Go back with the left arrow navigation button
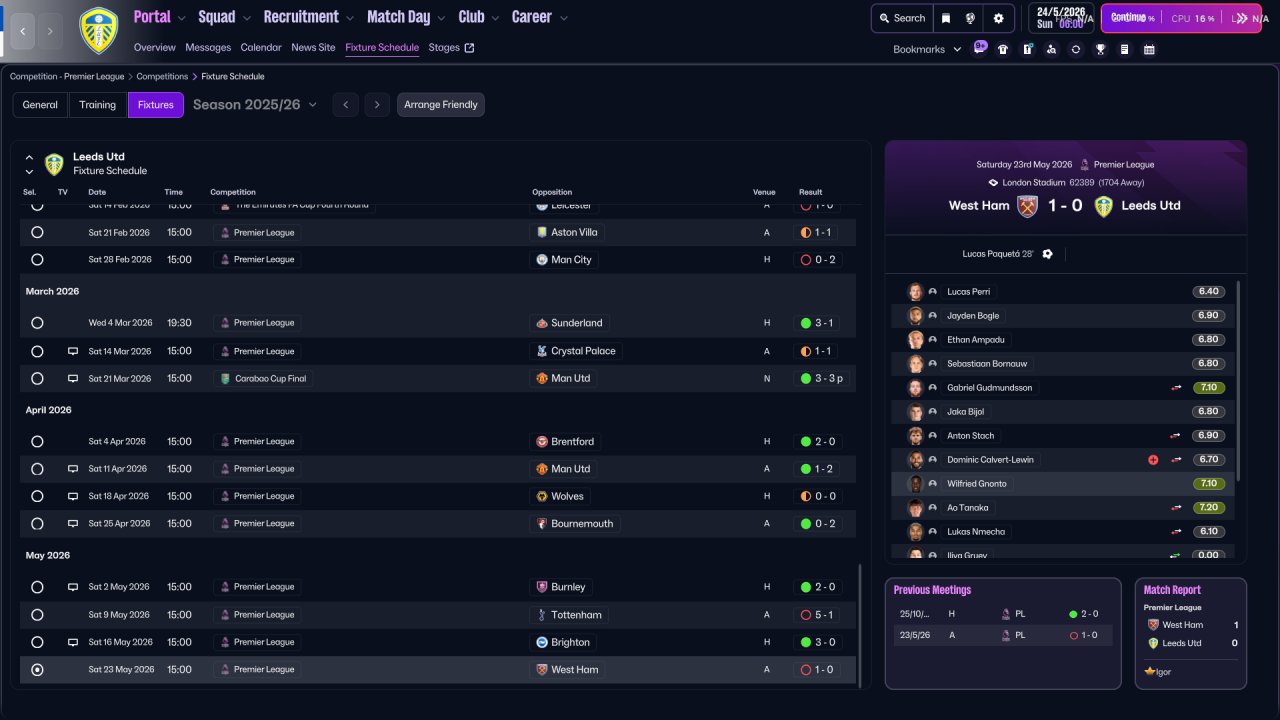 23,32
